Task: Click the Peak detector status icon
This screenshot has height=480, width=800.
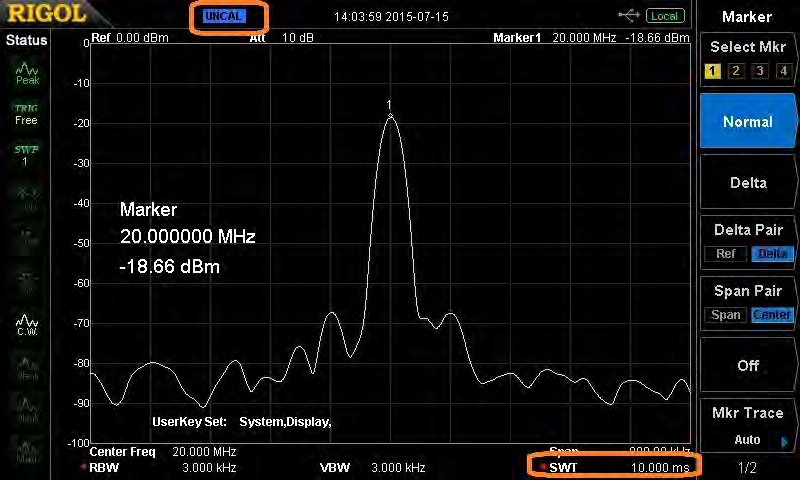Action: [x=27, y=73]
